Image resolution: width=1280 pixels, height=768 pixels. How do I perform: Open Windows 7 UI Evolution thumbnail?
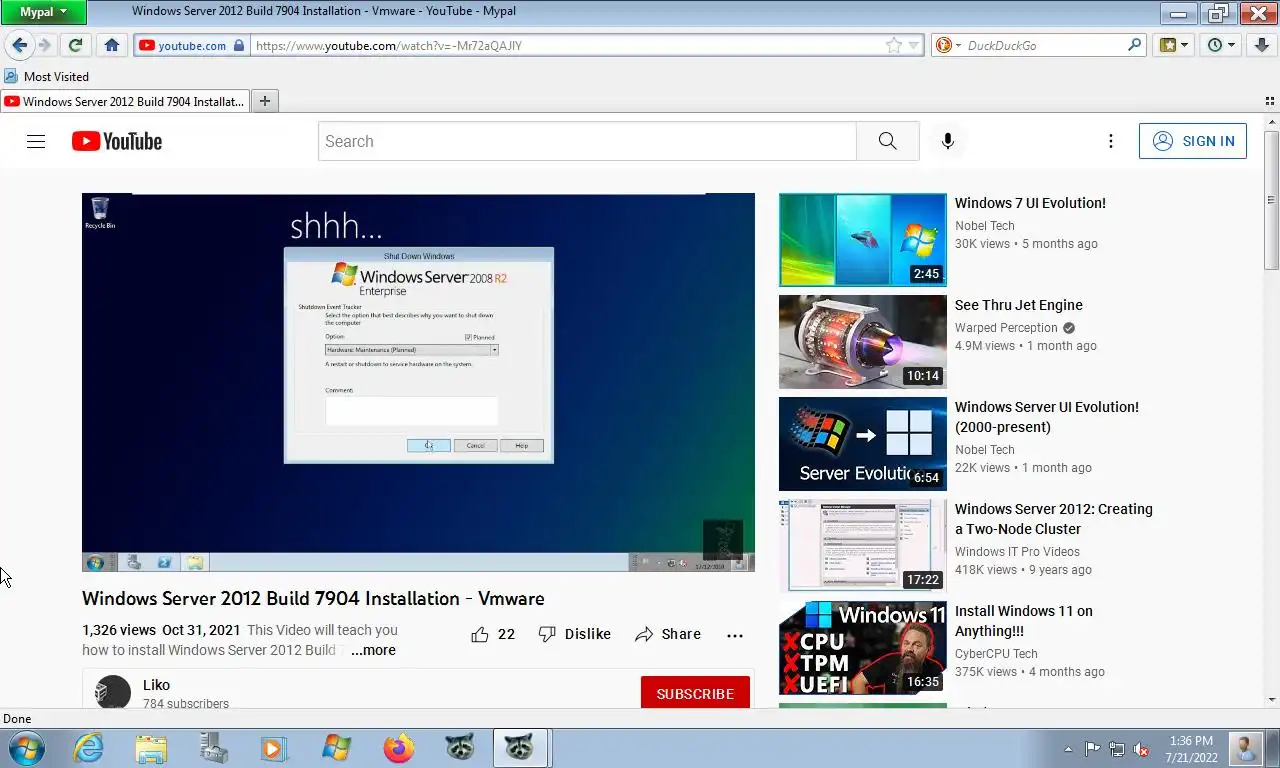click(862, 240)
